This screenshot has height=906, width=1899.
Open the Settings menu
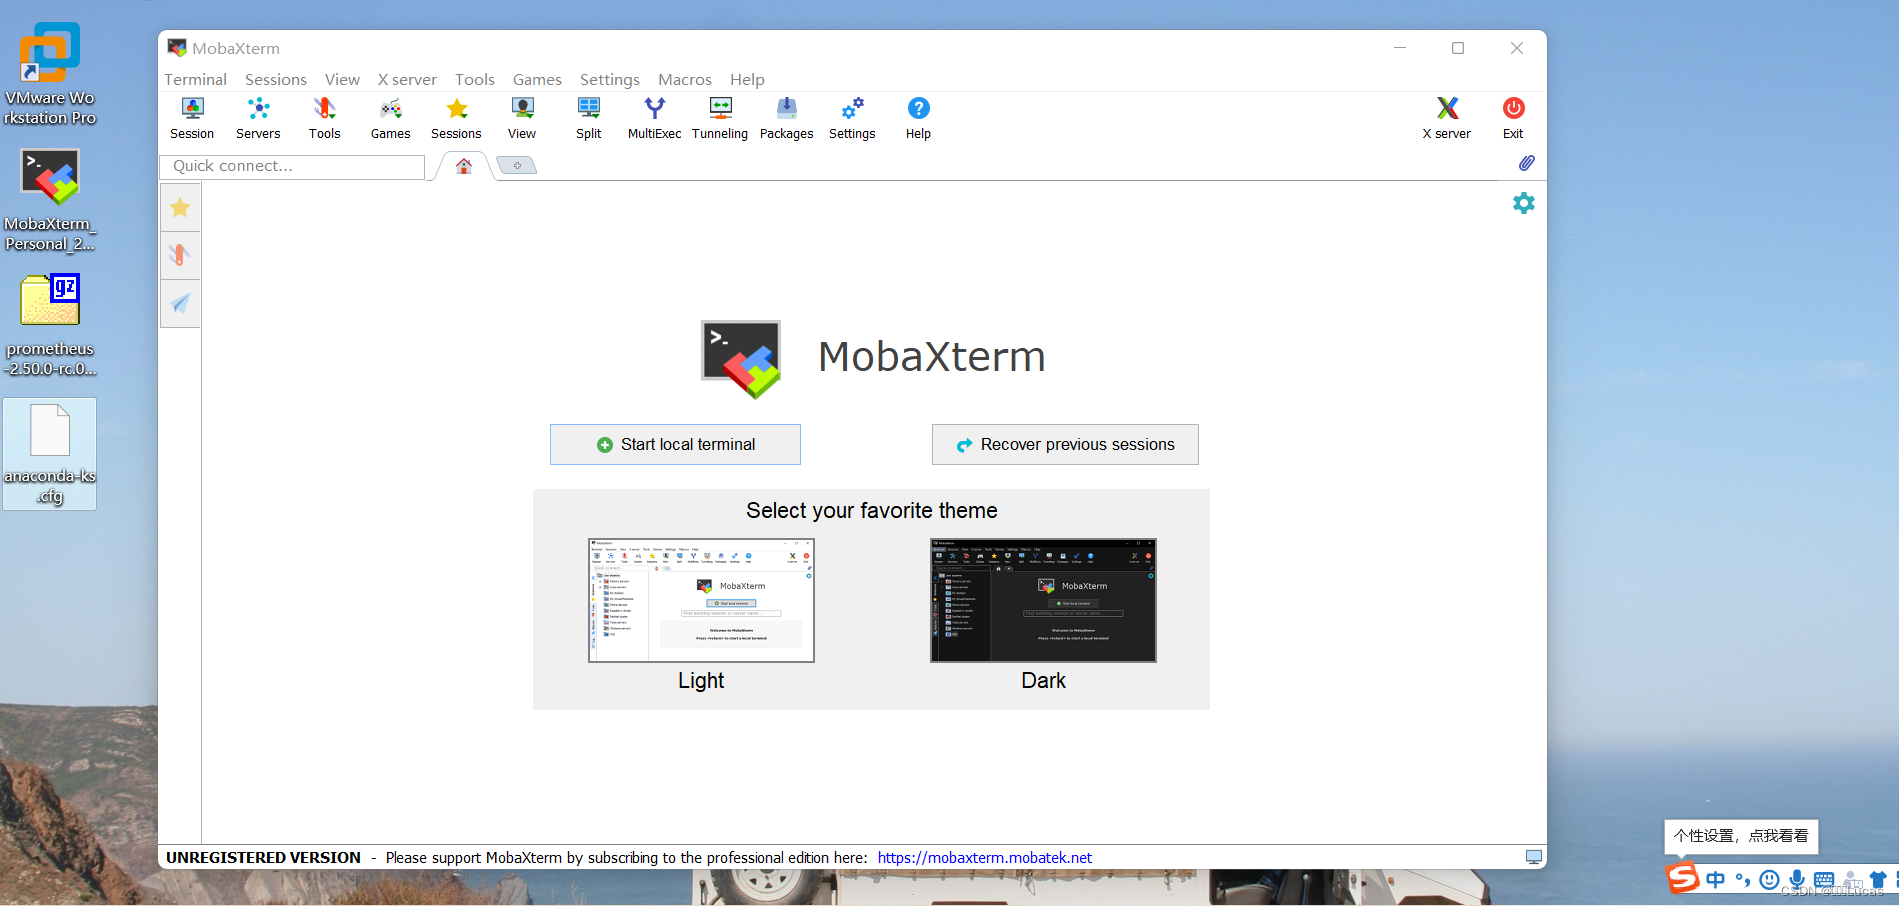tap(609, 79)
